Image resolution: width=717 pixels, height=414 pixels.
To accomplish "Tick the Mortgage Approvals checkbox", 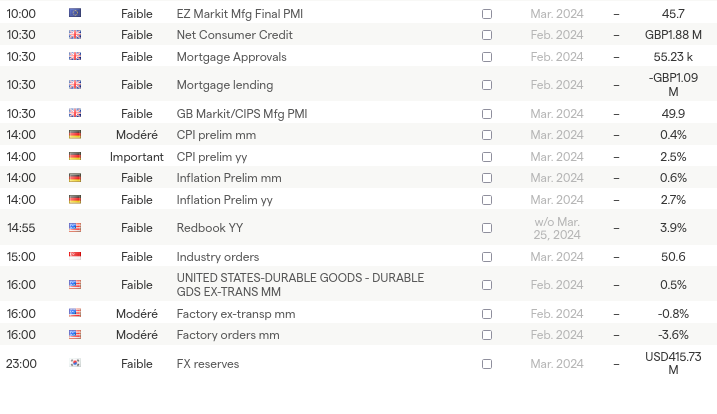I will 487,57.
